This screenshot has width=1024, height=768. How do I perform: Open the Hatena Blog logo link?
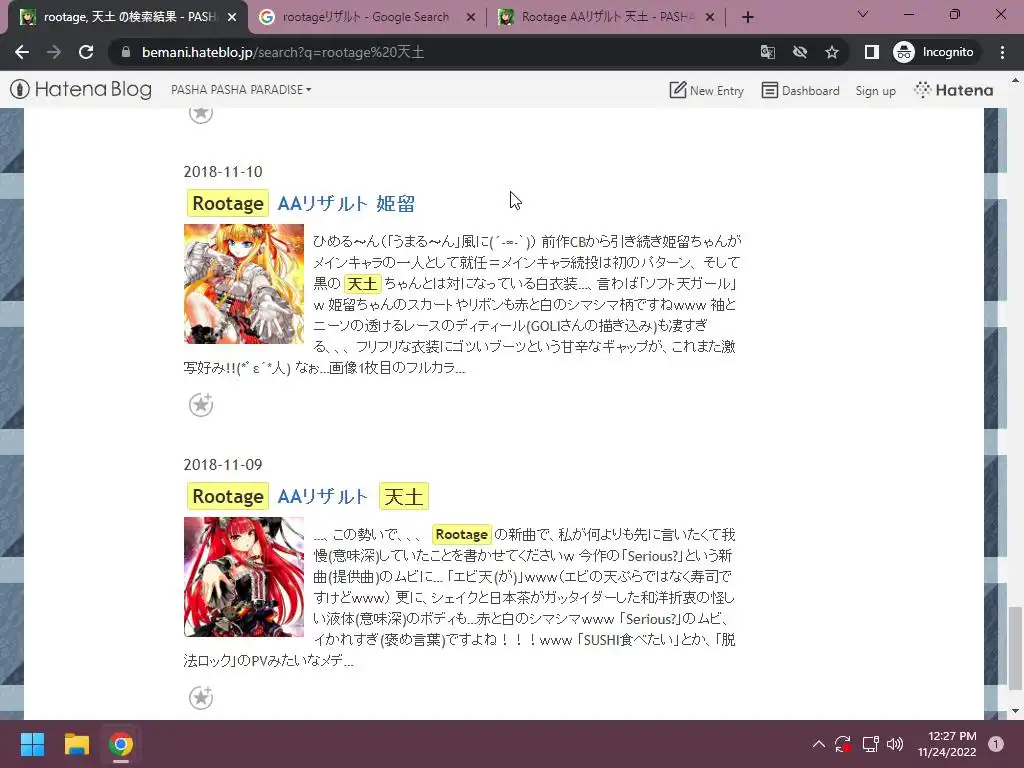(x=80, y=89)
